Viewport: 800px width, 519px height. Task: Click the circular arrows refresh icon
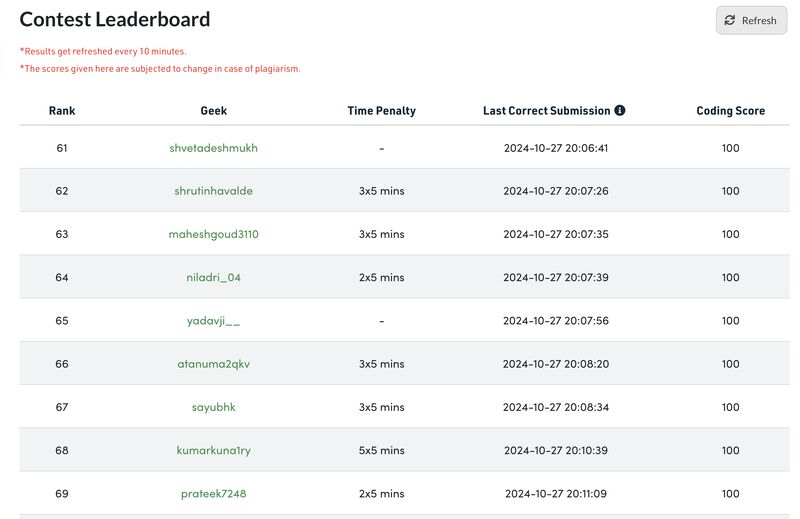(x=730, y=20)
